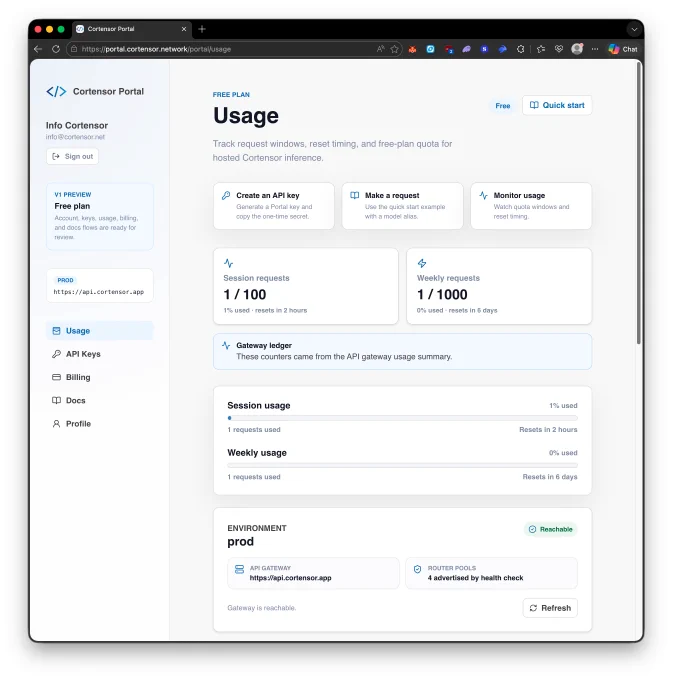Open the Make a request card
The image size is (673, 680).
coord(402,206)
